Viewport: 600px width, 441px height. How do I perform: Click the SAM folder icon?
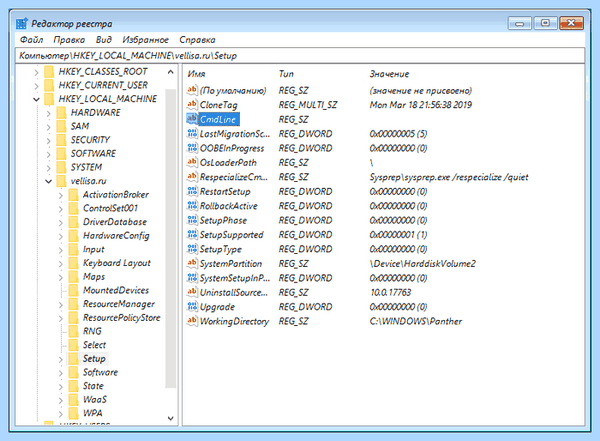[x=61, y=126]
